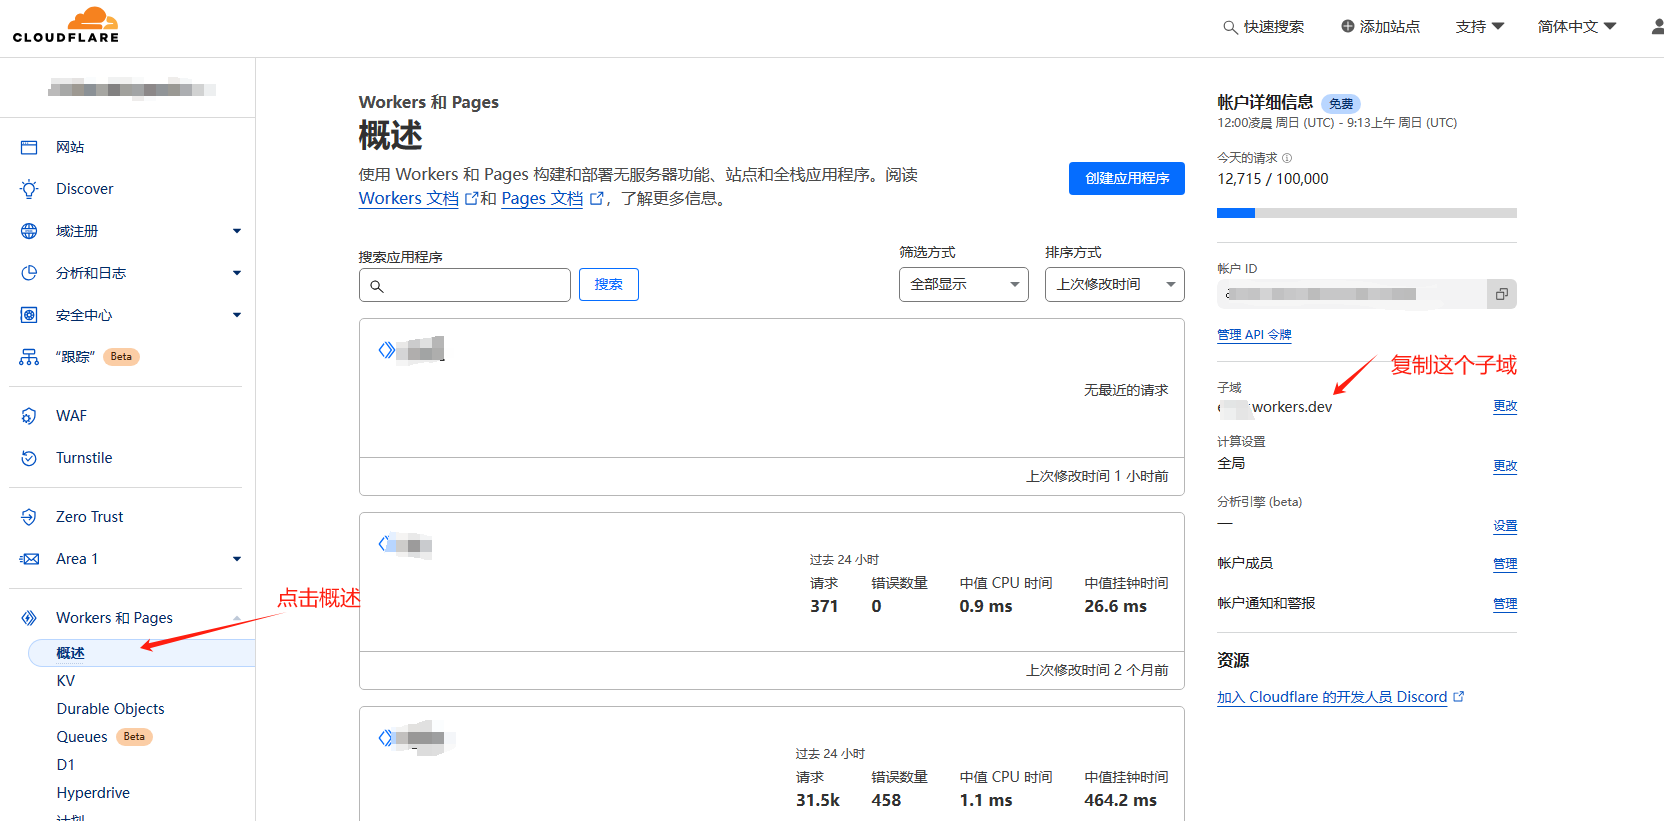Open the 上次修改时间 sort dropdown
This screenshot has width=1664, height=821.
click(x=1115, y=284)
